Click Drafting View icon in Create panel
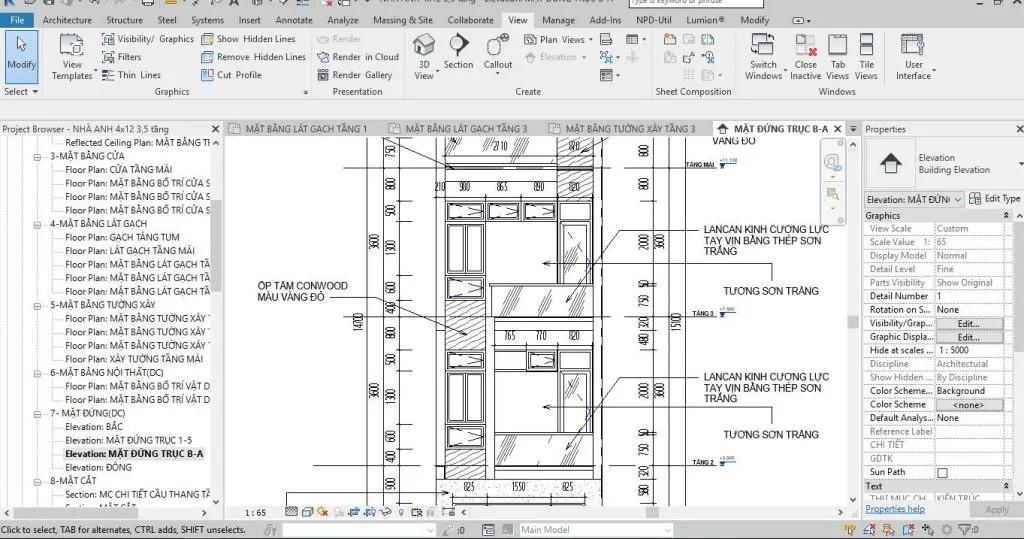1024x539 pixels. [x=606, y=39]
